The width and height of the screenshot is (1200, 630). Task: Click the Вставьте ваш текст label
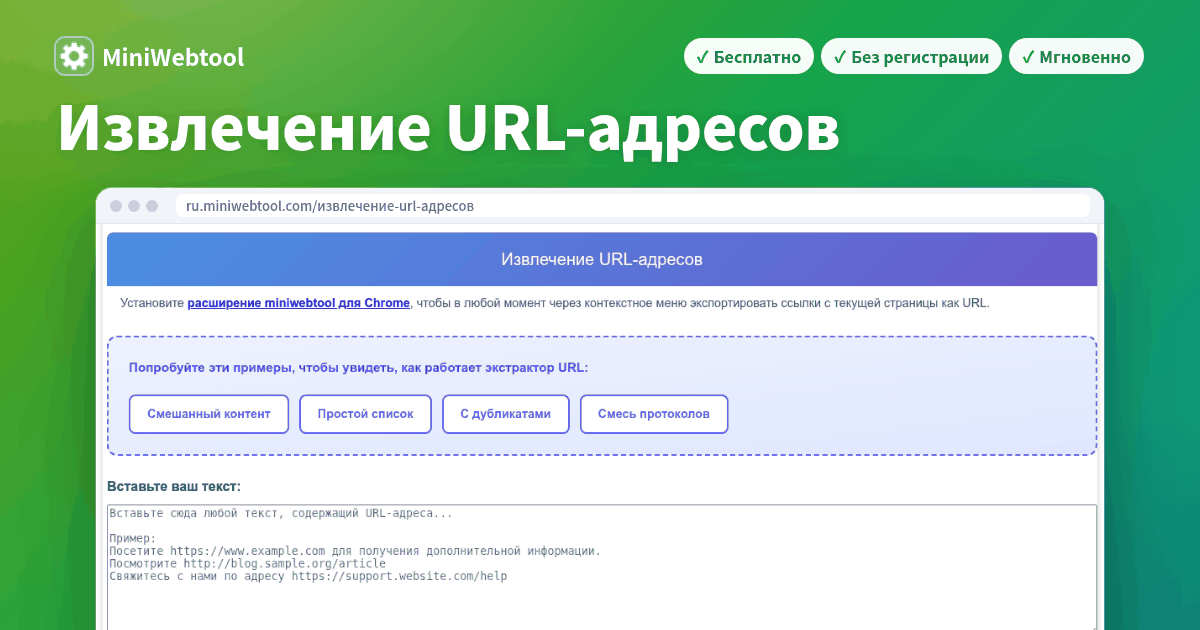[174, 487]
